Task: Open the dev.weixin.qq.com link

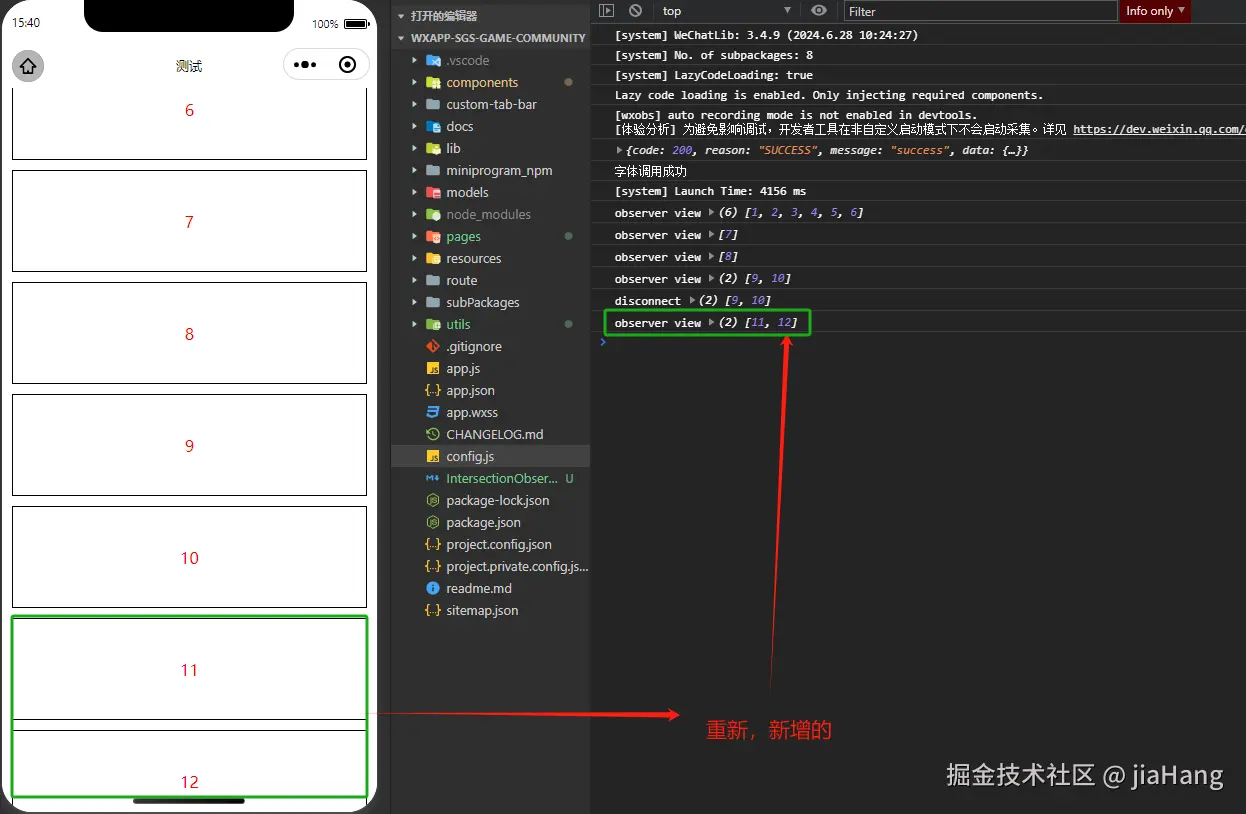Action: pyautogui.click(x=1159, y=129)
